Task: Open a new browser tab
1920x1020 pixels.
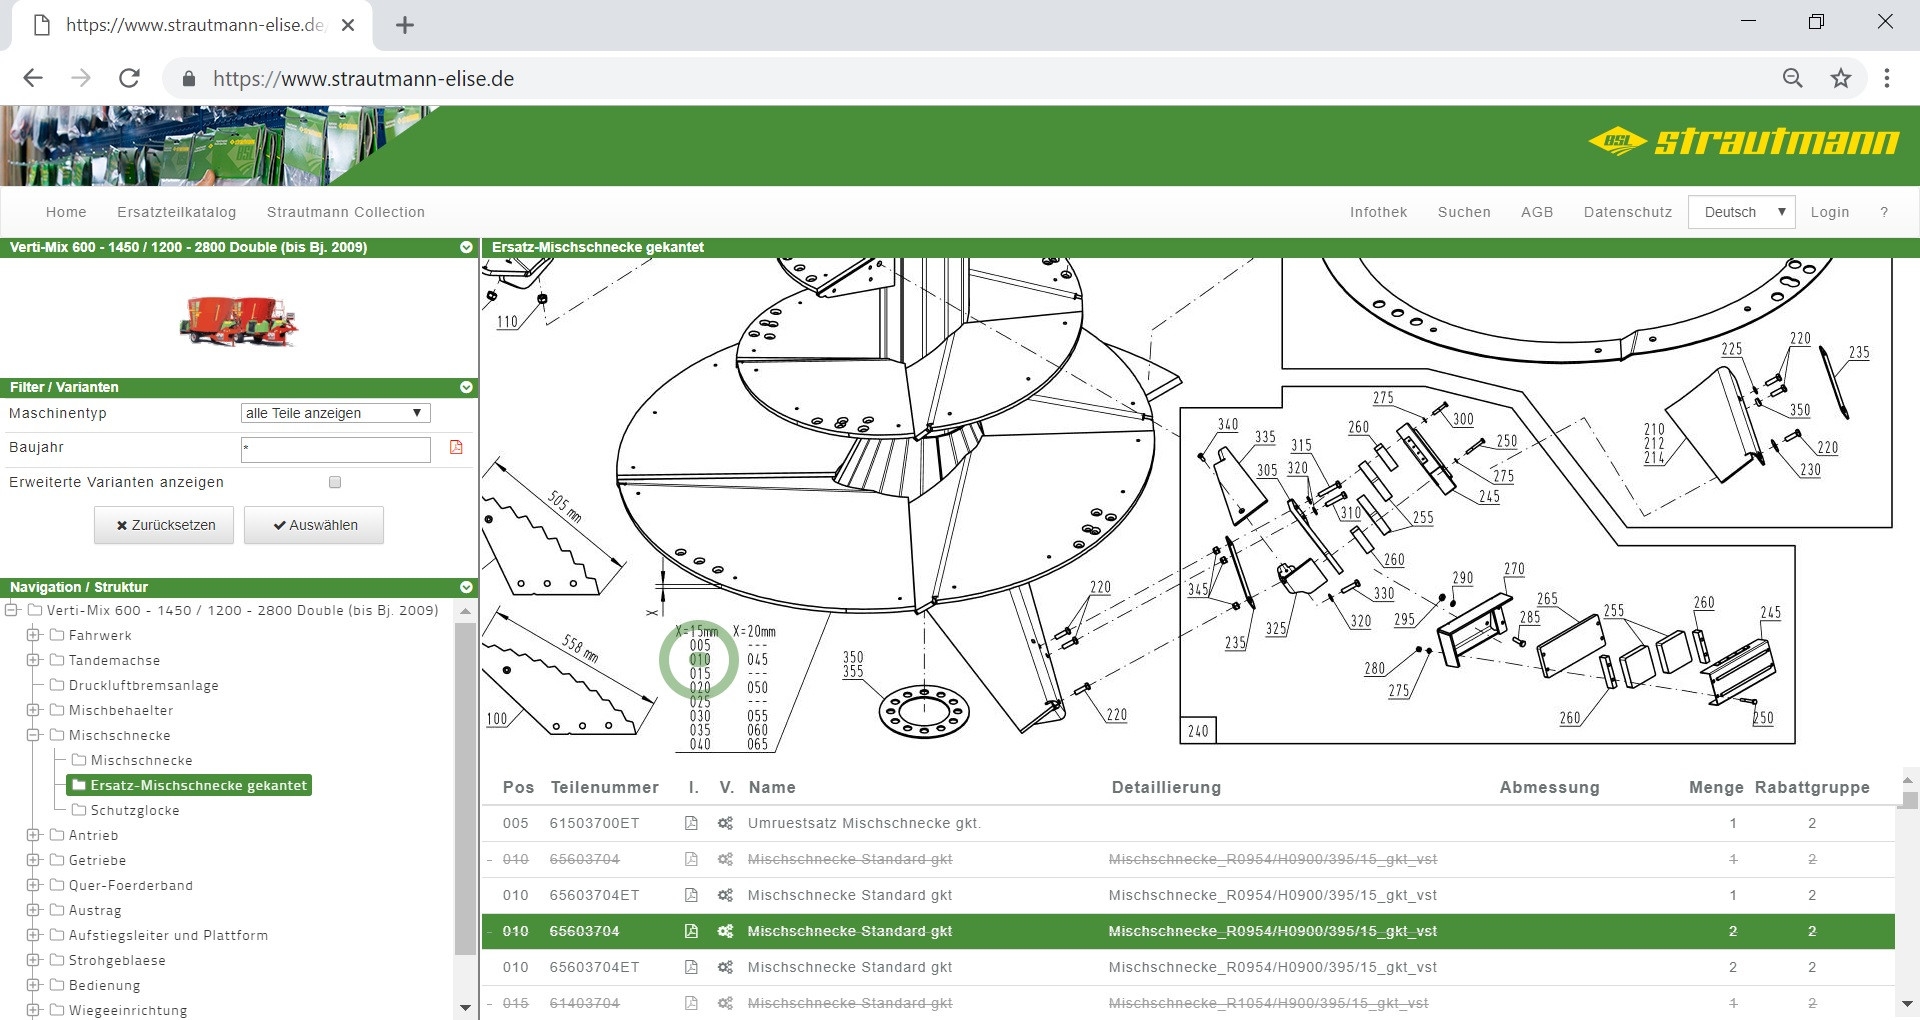Action: tap(405, 25)
